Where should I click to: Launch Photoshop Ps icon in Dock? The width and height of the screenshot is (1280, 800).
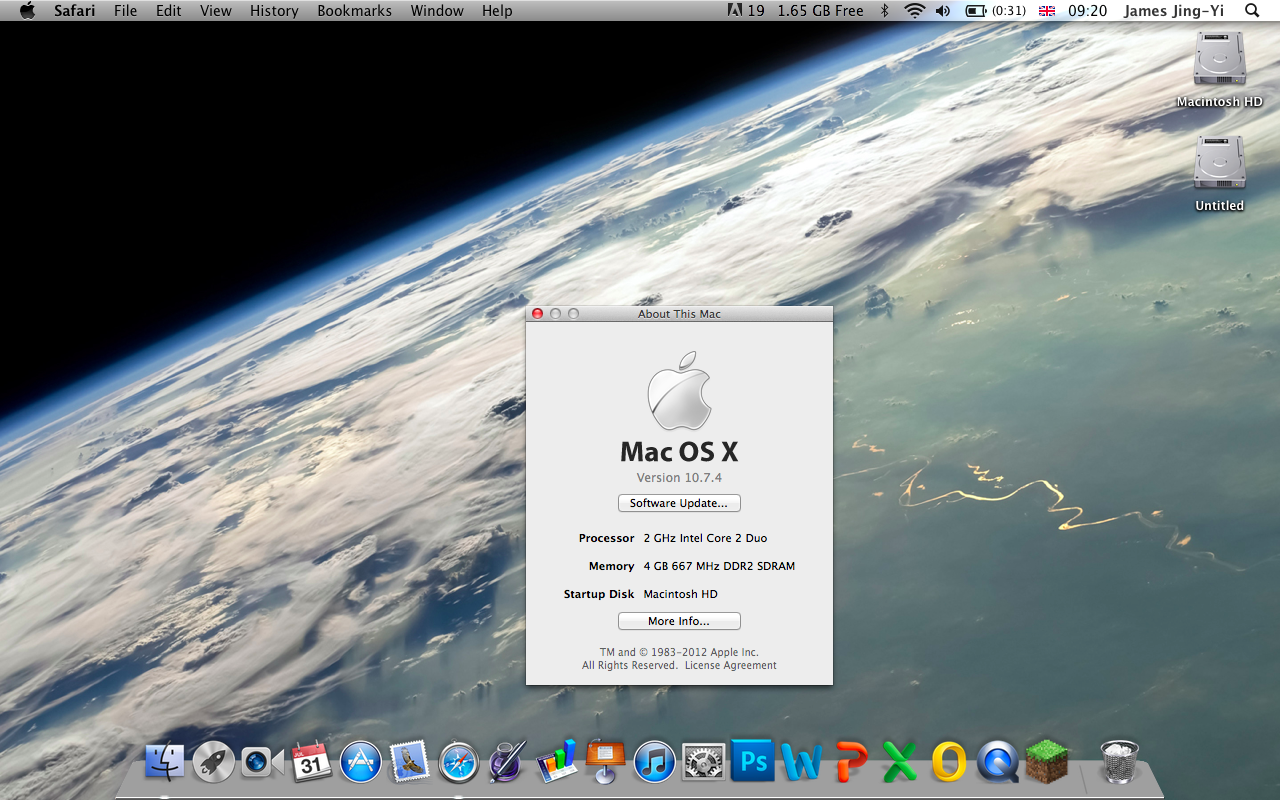[753, 762]
